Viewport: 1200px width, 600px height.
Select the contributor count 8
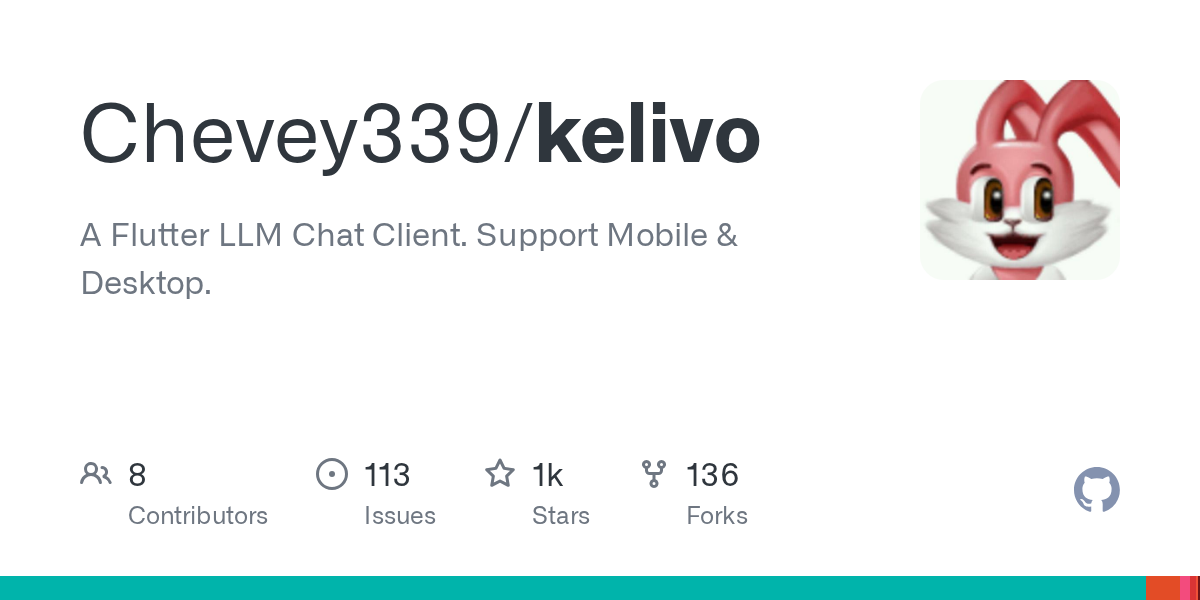137,475
